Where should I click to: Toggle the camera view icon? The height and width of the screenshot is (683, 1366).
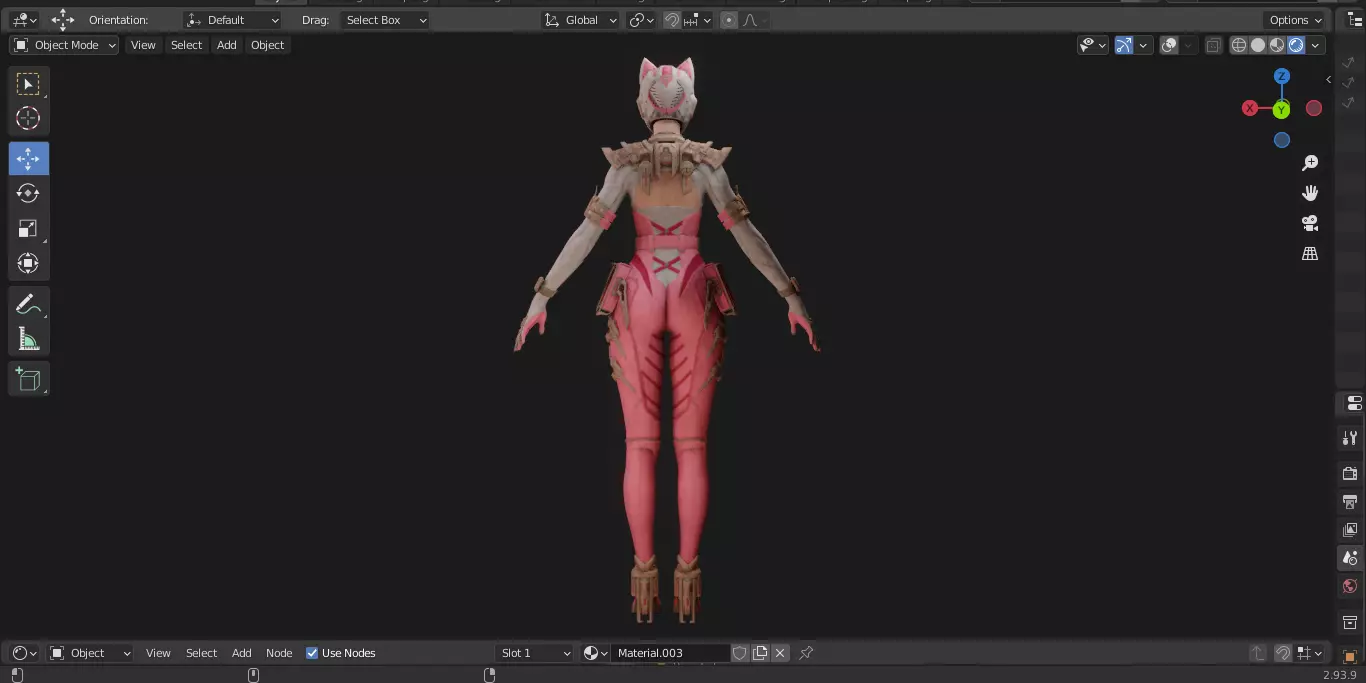coord(1310,223)
